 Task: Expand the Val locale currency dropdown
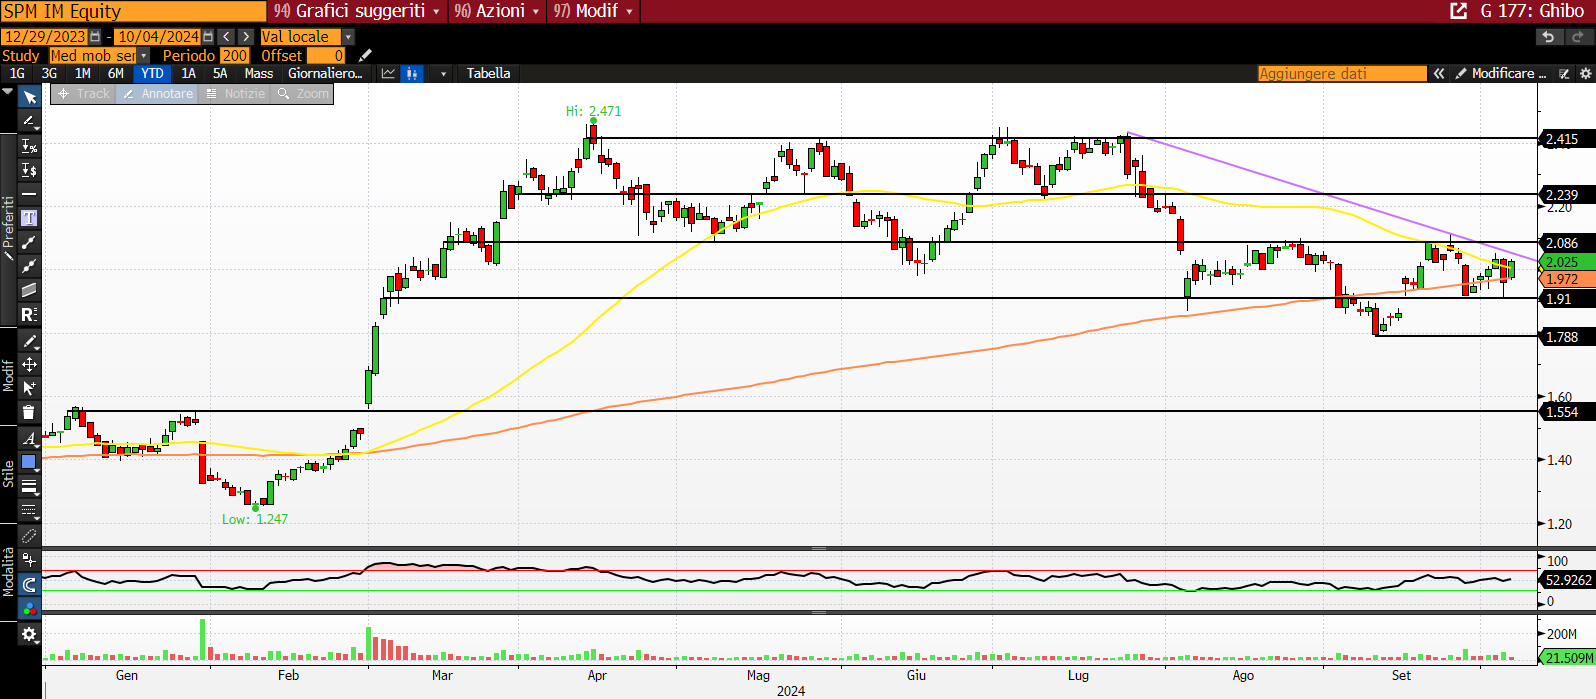click(x=348, y=37)
